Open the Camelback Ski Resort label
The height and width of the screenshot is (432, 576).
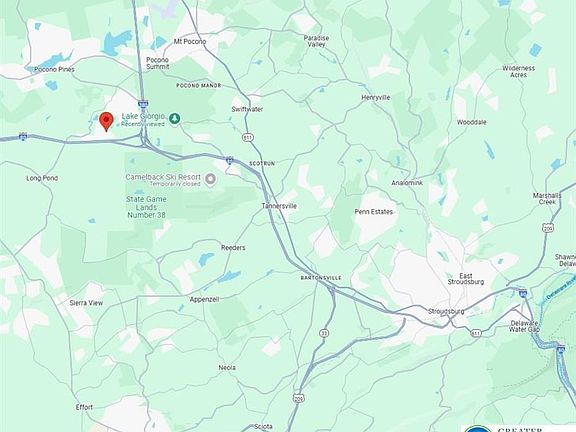(163, 177)
